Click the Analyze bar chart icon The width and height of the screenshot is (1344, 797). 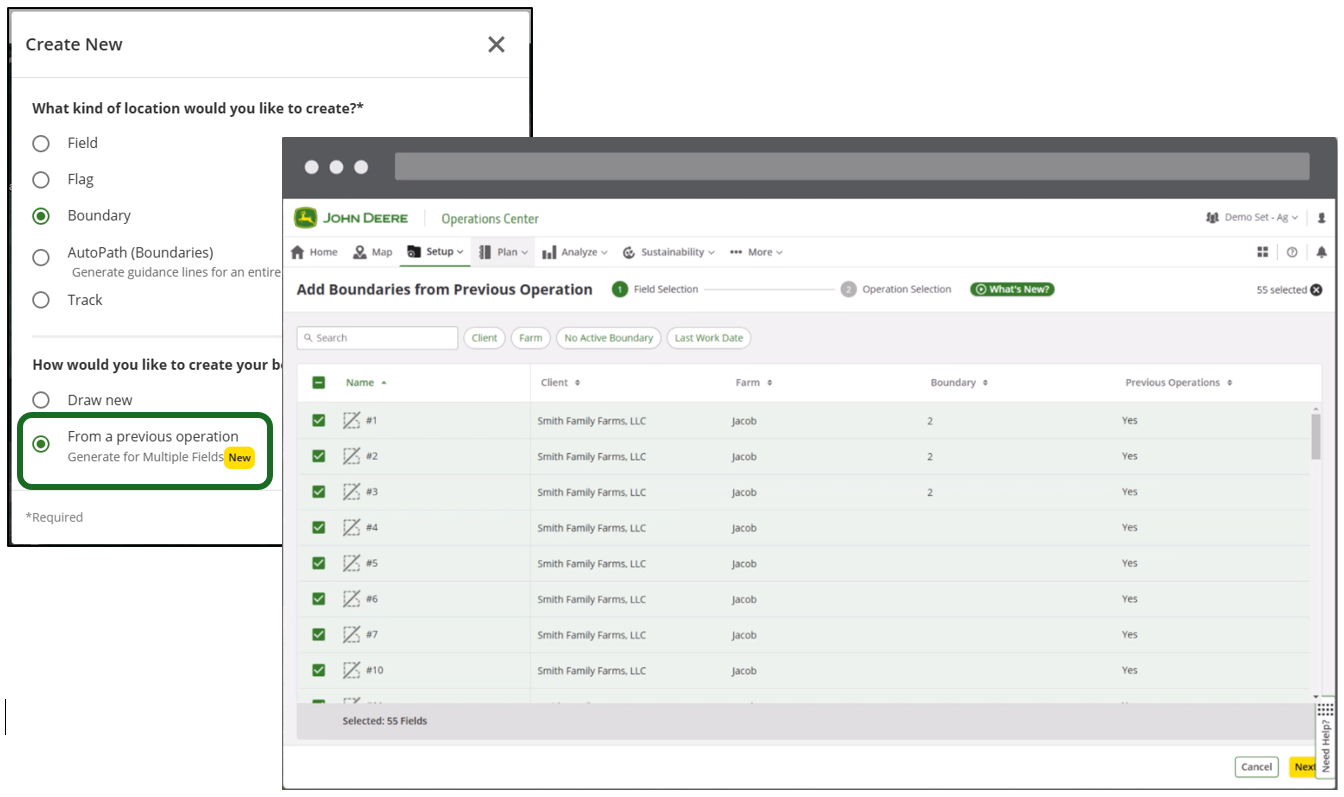549,253
